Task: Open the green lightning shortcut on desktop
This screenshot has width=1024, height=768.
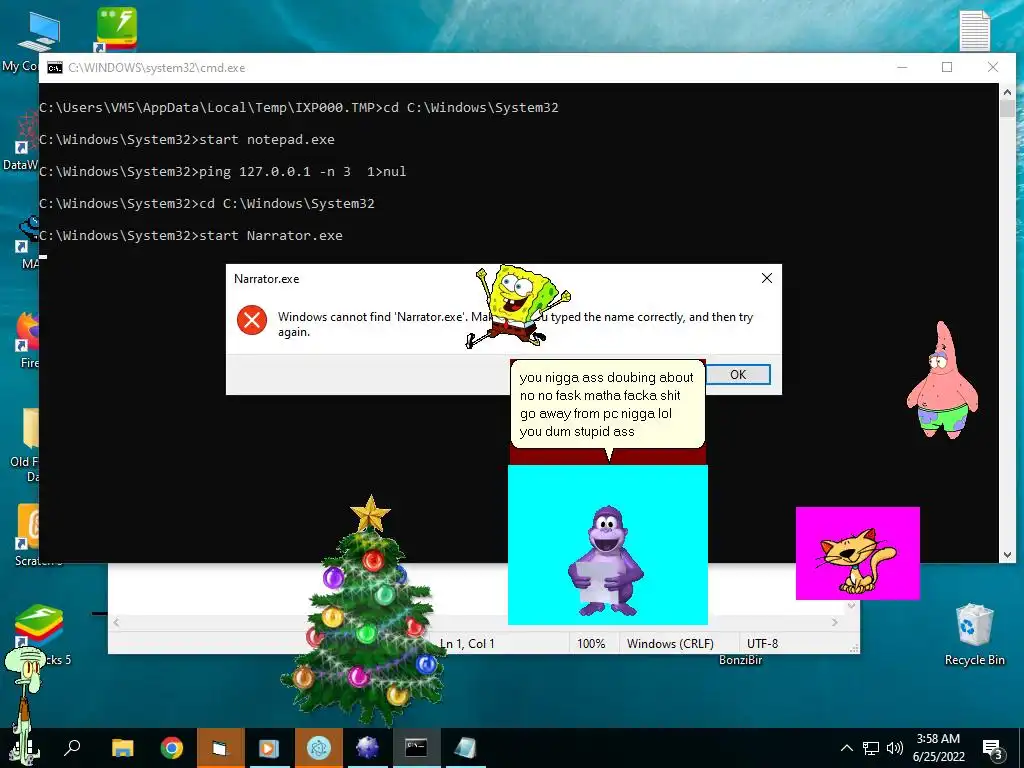Action: (117, 29)
